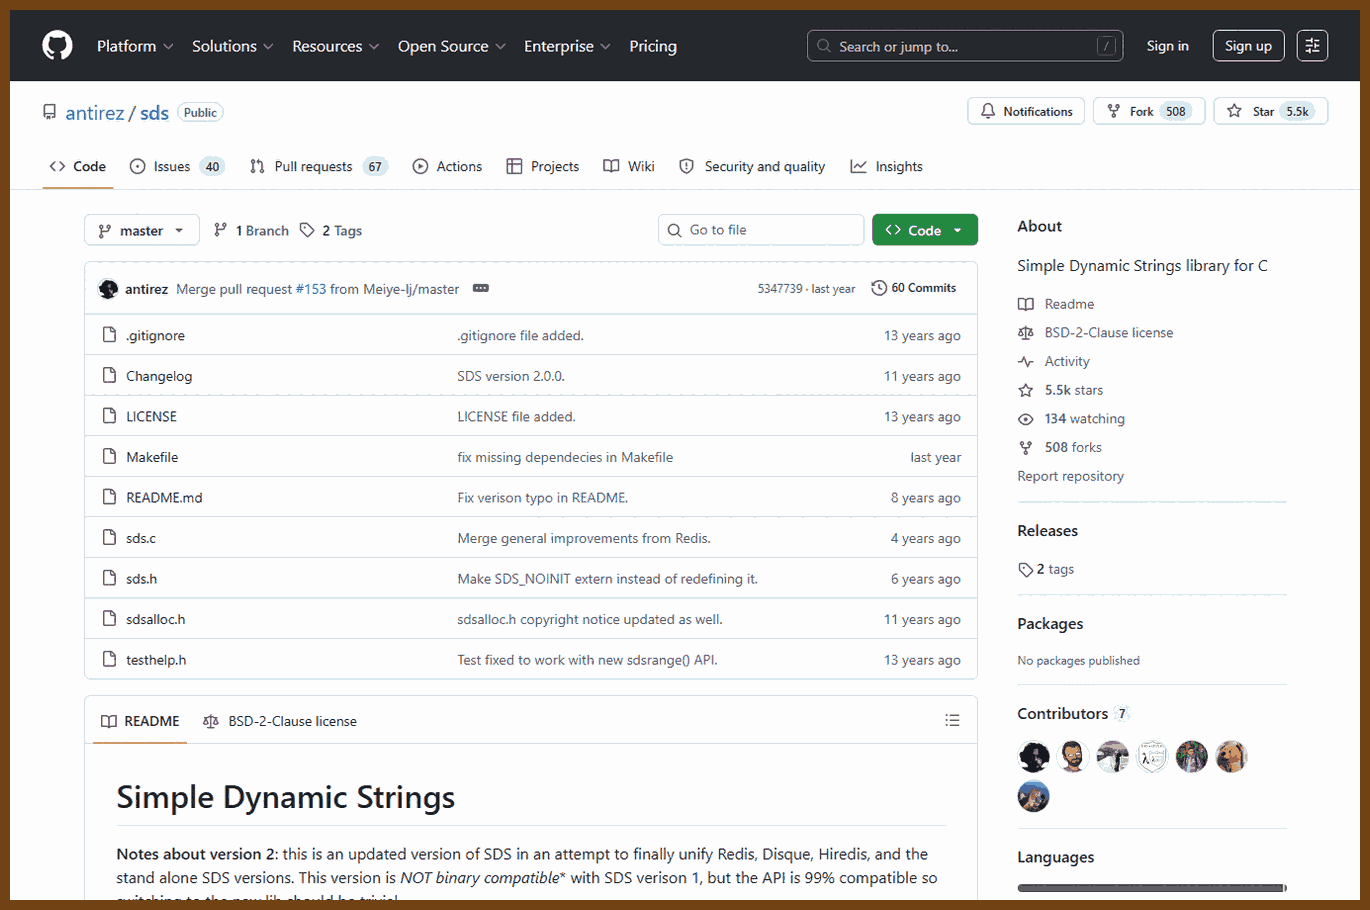Viewport: 1370px width, 910px height.
Task: Focus the Go to file search field
Action: (761, 230)
